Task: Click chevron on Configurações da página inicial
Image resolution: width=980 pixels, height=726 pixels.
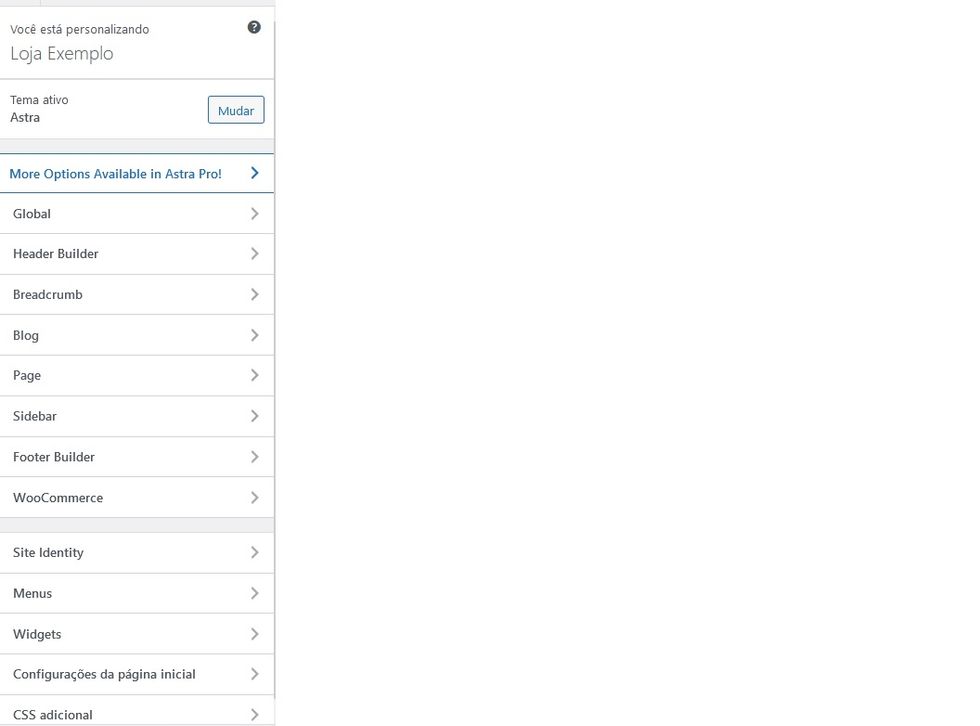Action: 254,674
